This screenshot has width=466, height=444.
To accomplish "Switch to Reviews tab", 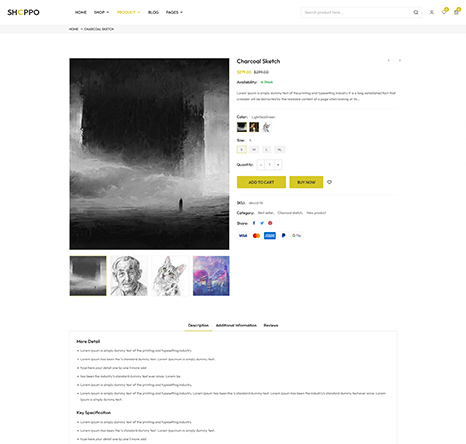I will click(x=271, y=325).
